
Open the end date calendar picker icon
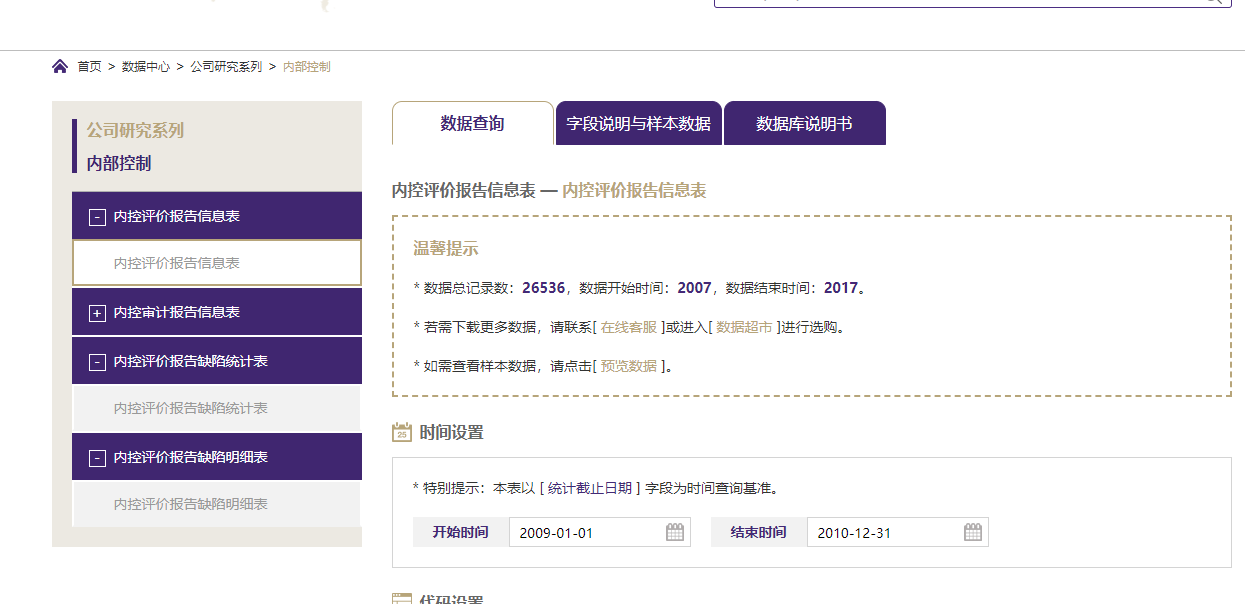click(973, 532)
